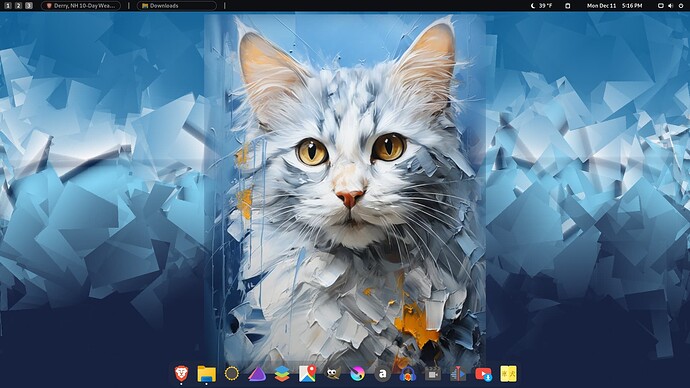Screen dimensions: 690x388
Task: Focus the Downloads window in top bar
Action: pyautogui.click(x=177, y=6)
